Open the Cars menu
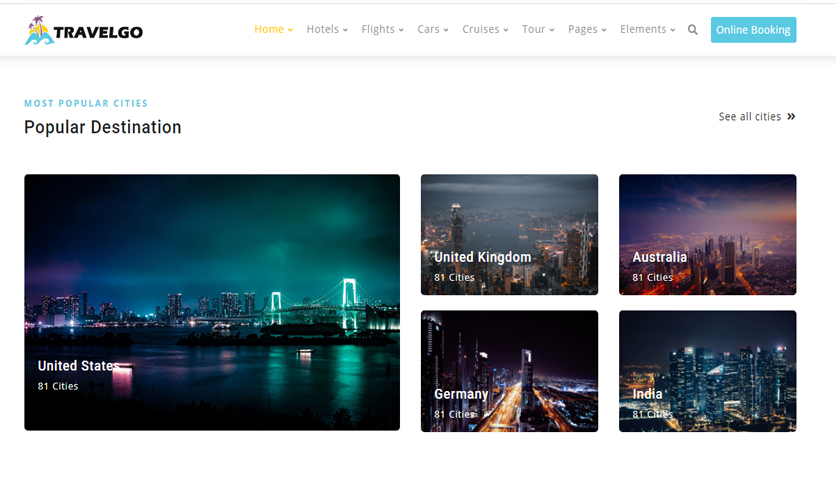Viewport: 836px width, 484px height. click(432, 29)
